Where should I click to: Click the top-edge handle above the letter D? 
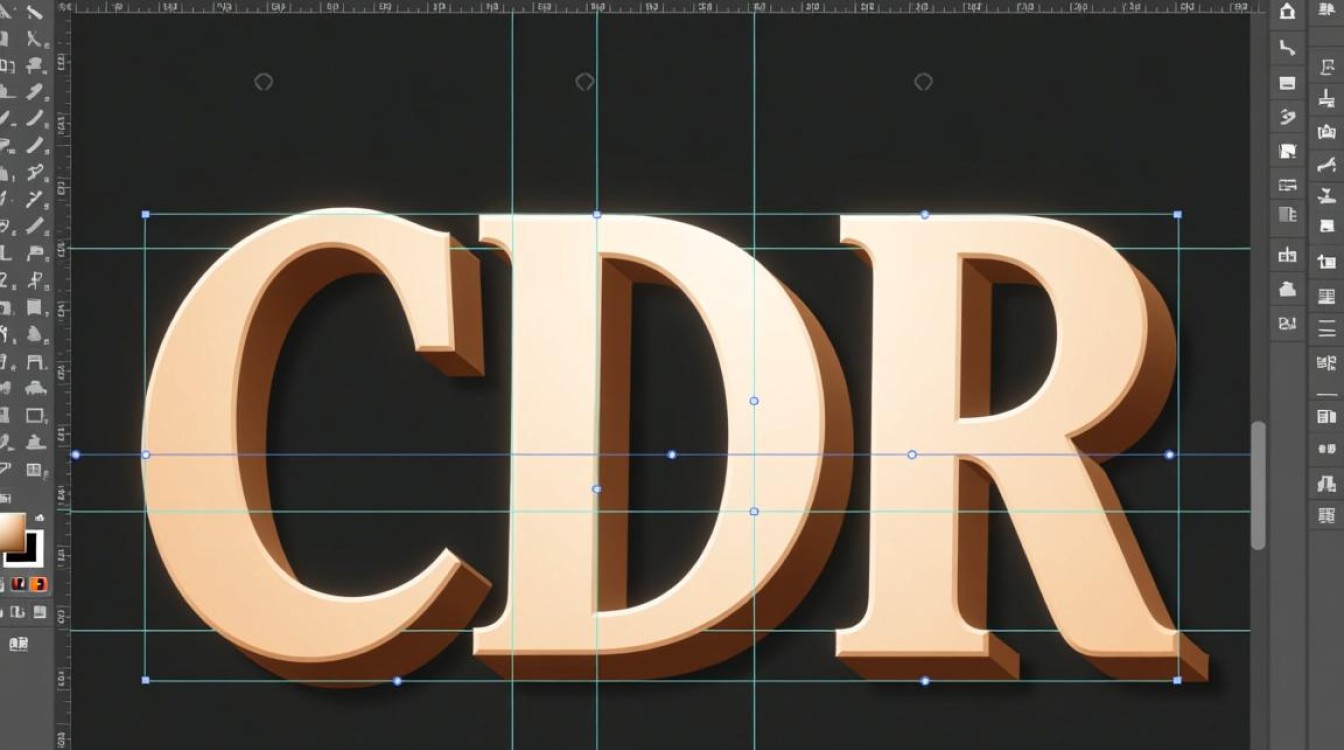597,214
